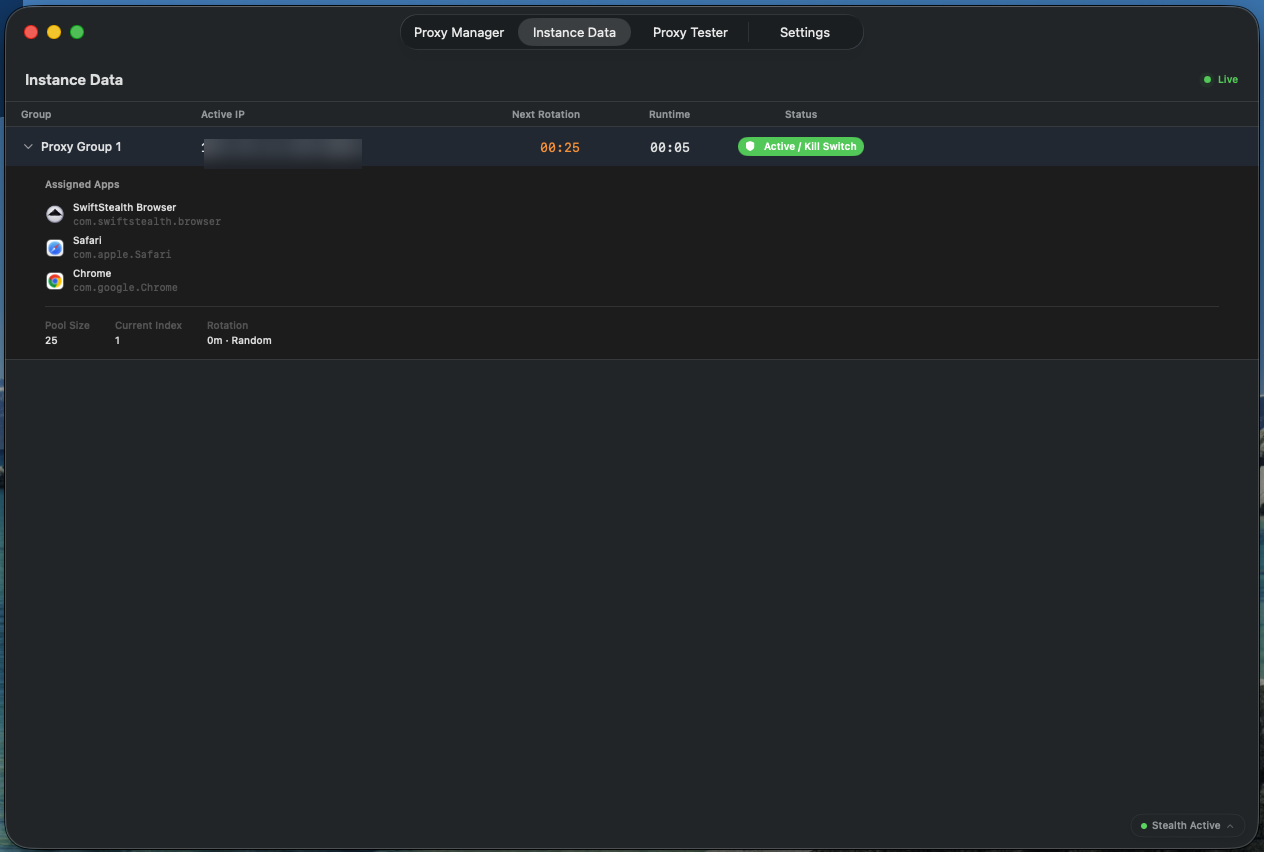Click the Rotation value 0m · Random
The width and height of the screenshot is (1264, 852).
click(239, 340)
